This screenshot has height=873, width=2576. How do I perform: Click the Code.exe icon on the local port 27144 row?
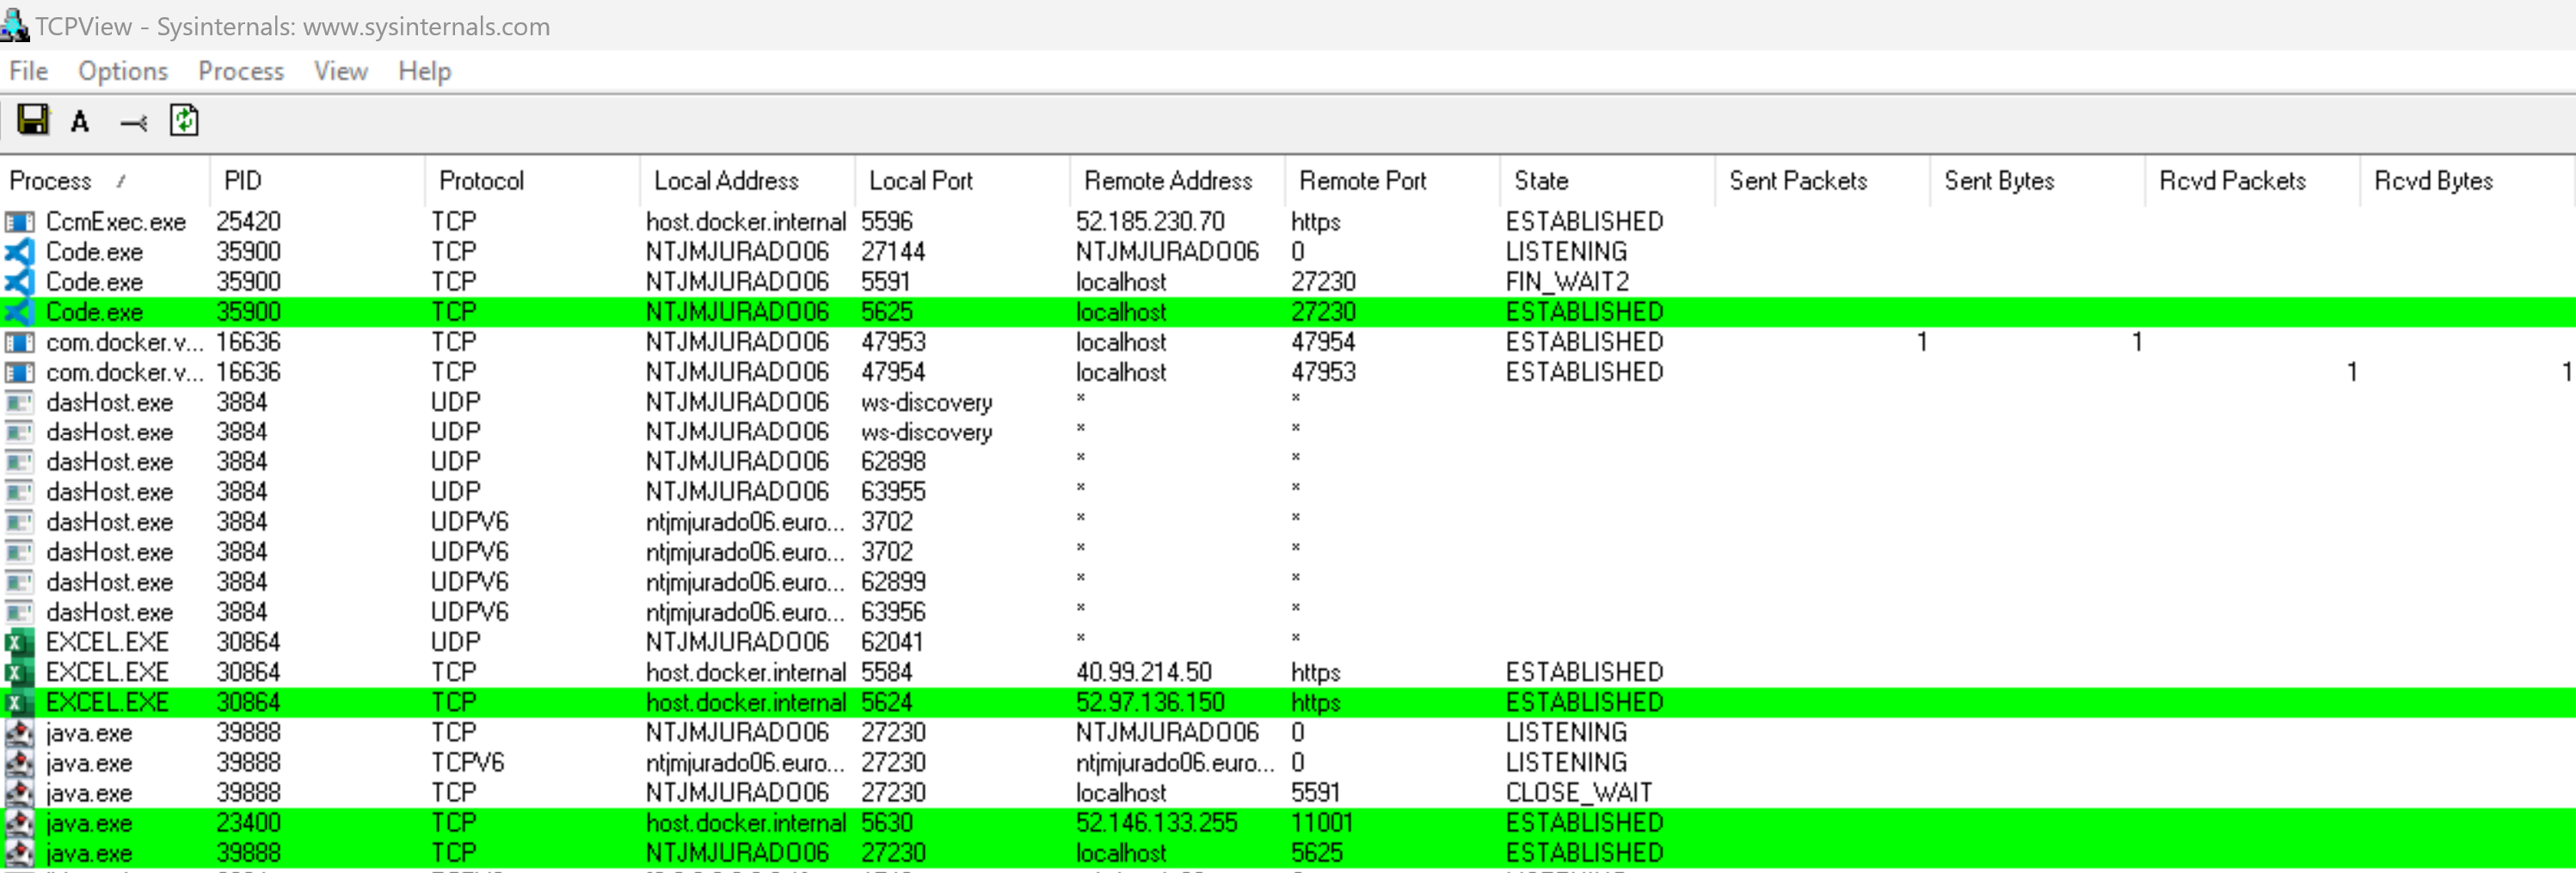[19, 252]
